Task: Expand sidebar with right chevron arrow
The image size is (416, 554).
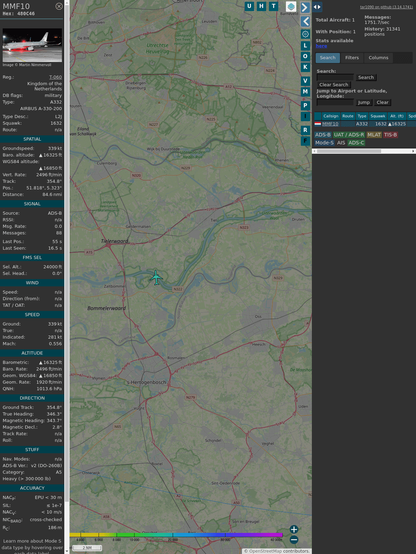Action: [x=305, y=7]
